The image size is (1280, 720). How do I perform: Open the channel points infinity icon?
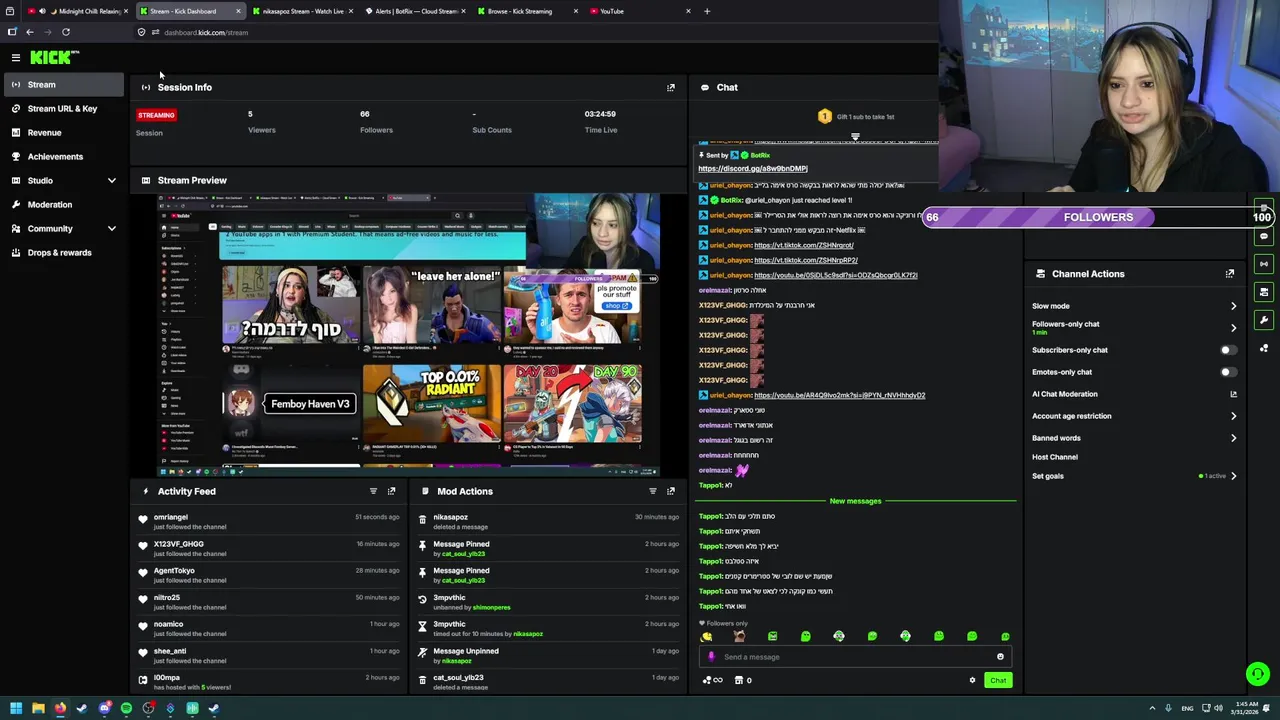pos(712,680)
